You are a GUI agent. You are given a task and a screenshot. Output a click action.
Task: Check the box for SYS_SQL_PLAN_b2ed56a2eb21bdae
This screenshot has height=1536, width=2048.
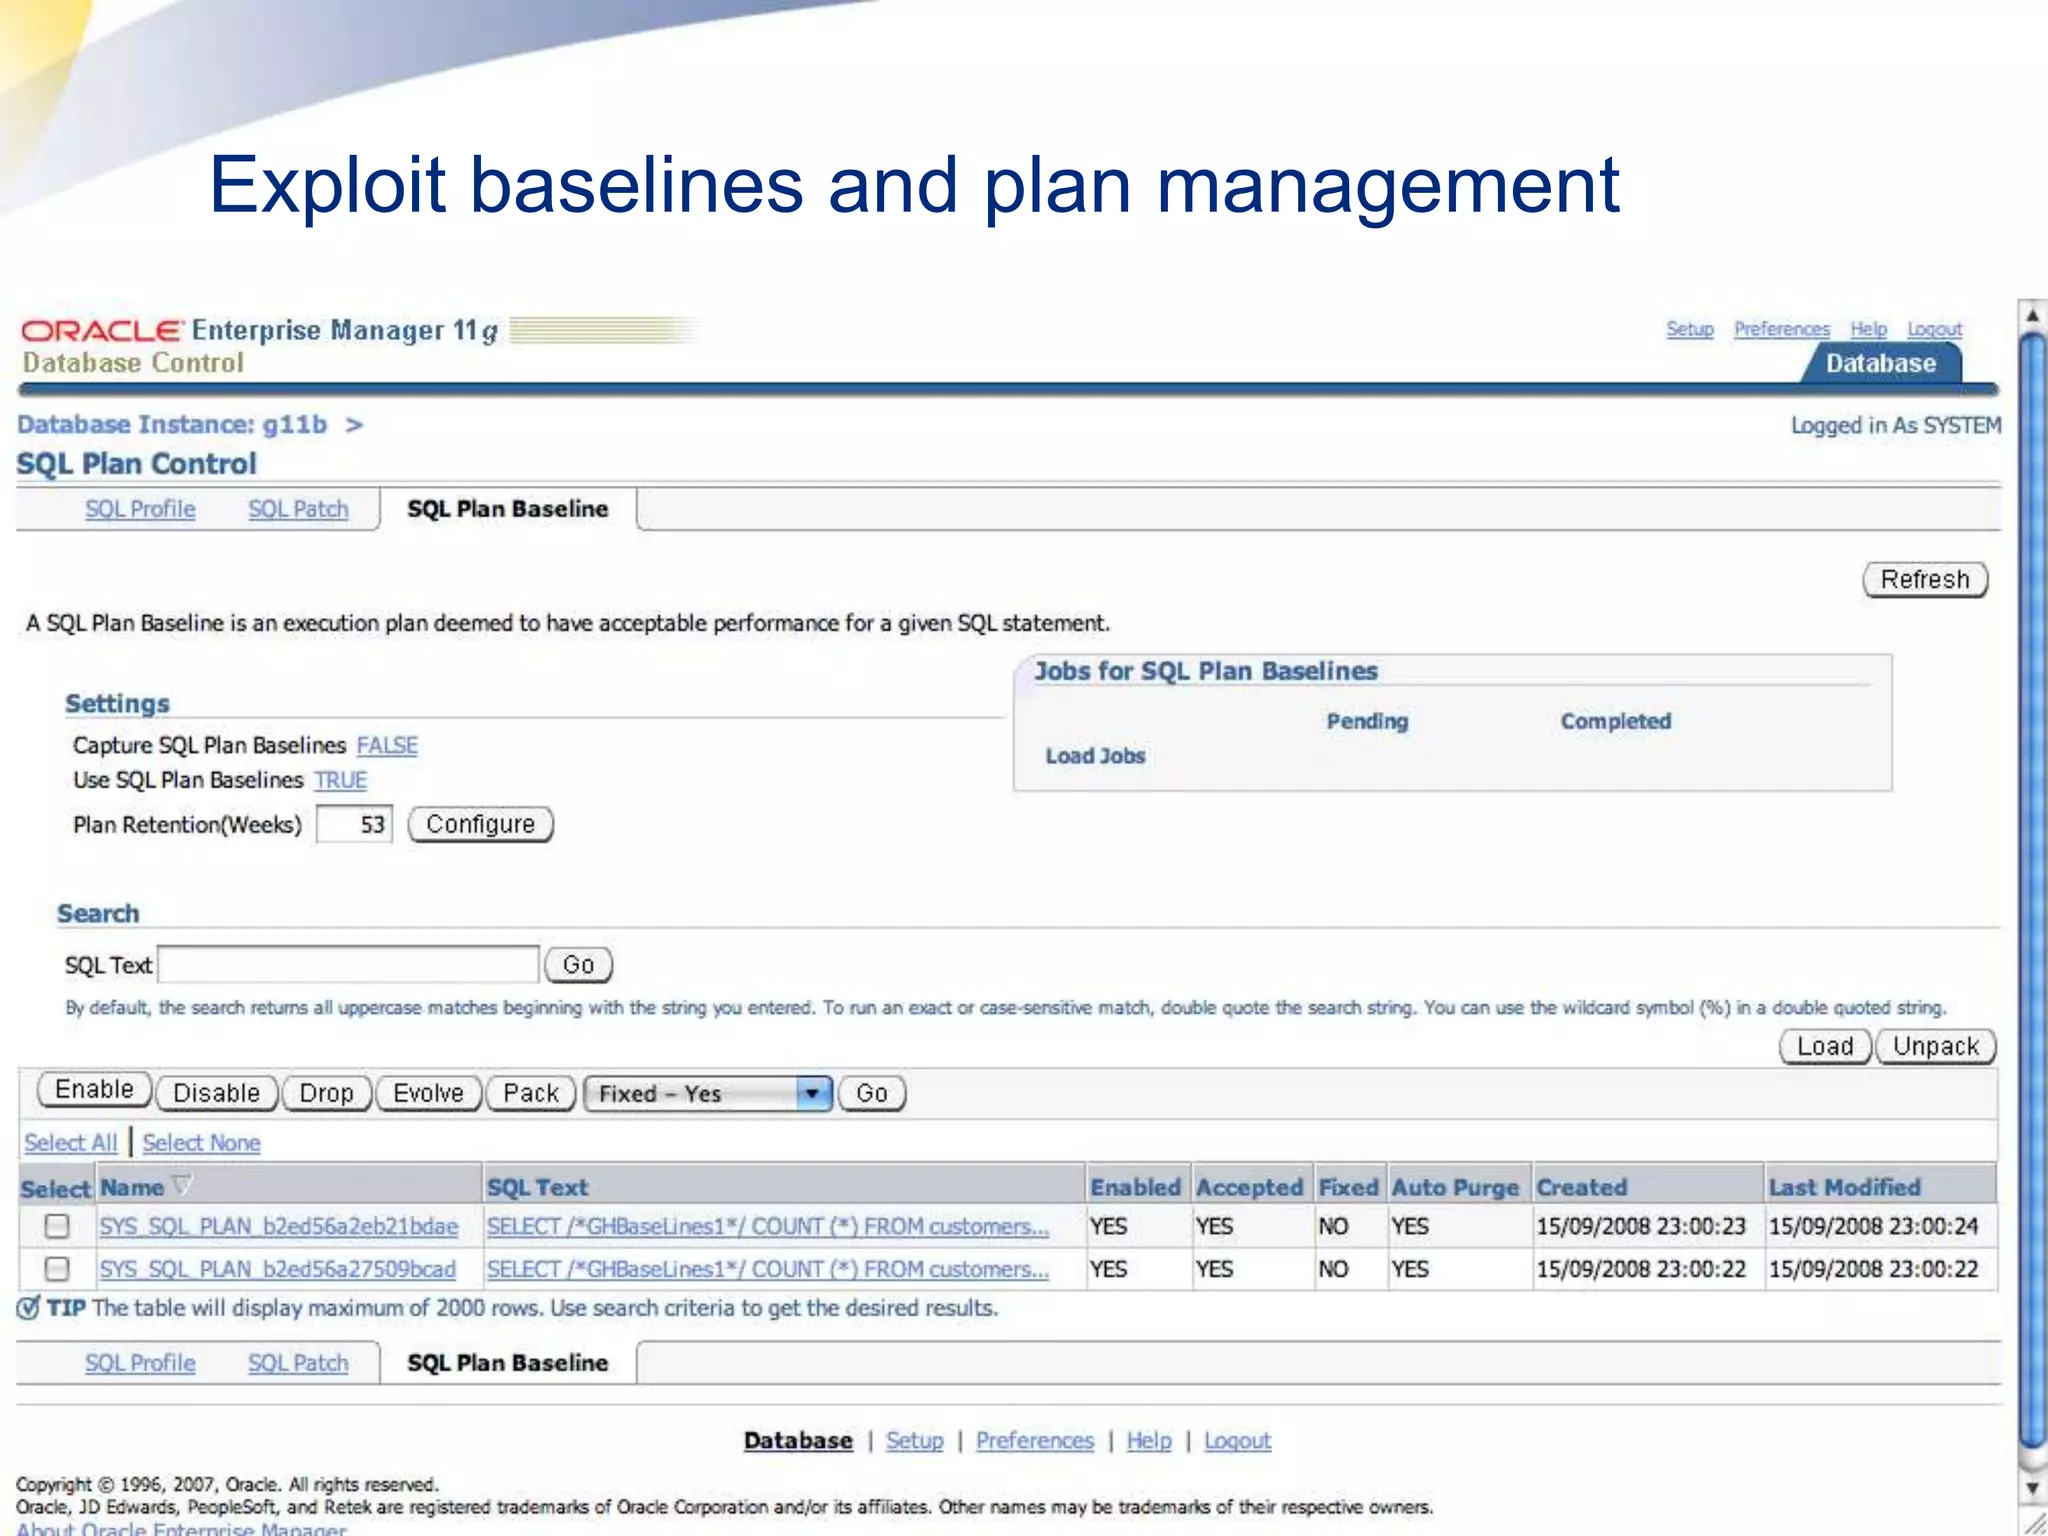click(58, 1226)
